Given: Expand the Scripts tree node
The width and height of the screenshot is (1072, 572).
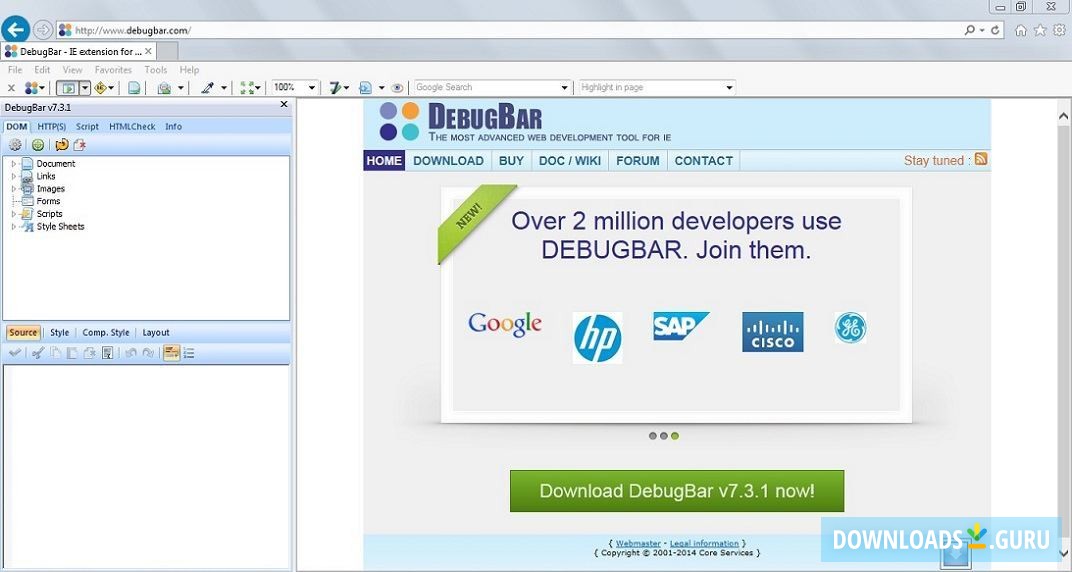Looking at the screenshot, I should point(14,214).
